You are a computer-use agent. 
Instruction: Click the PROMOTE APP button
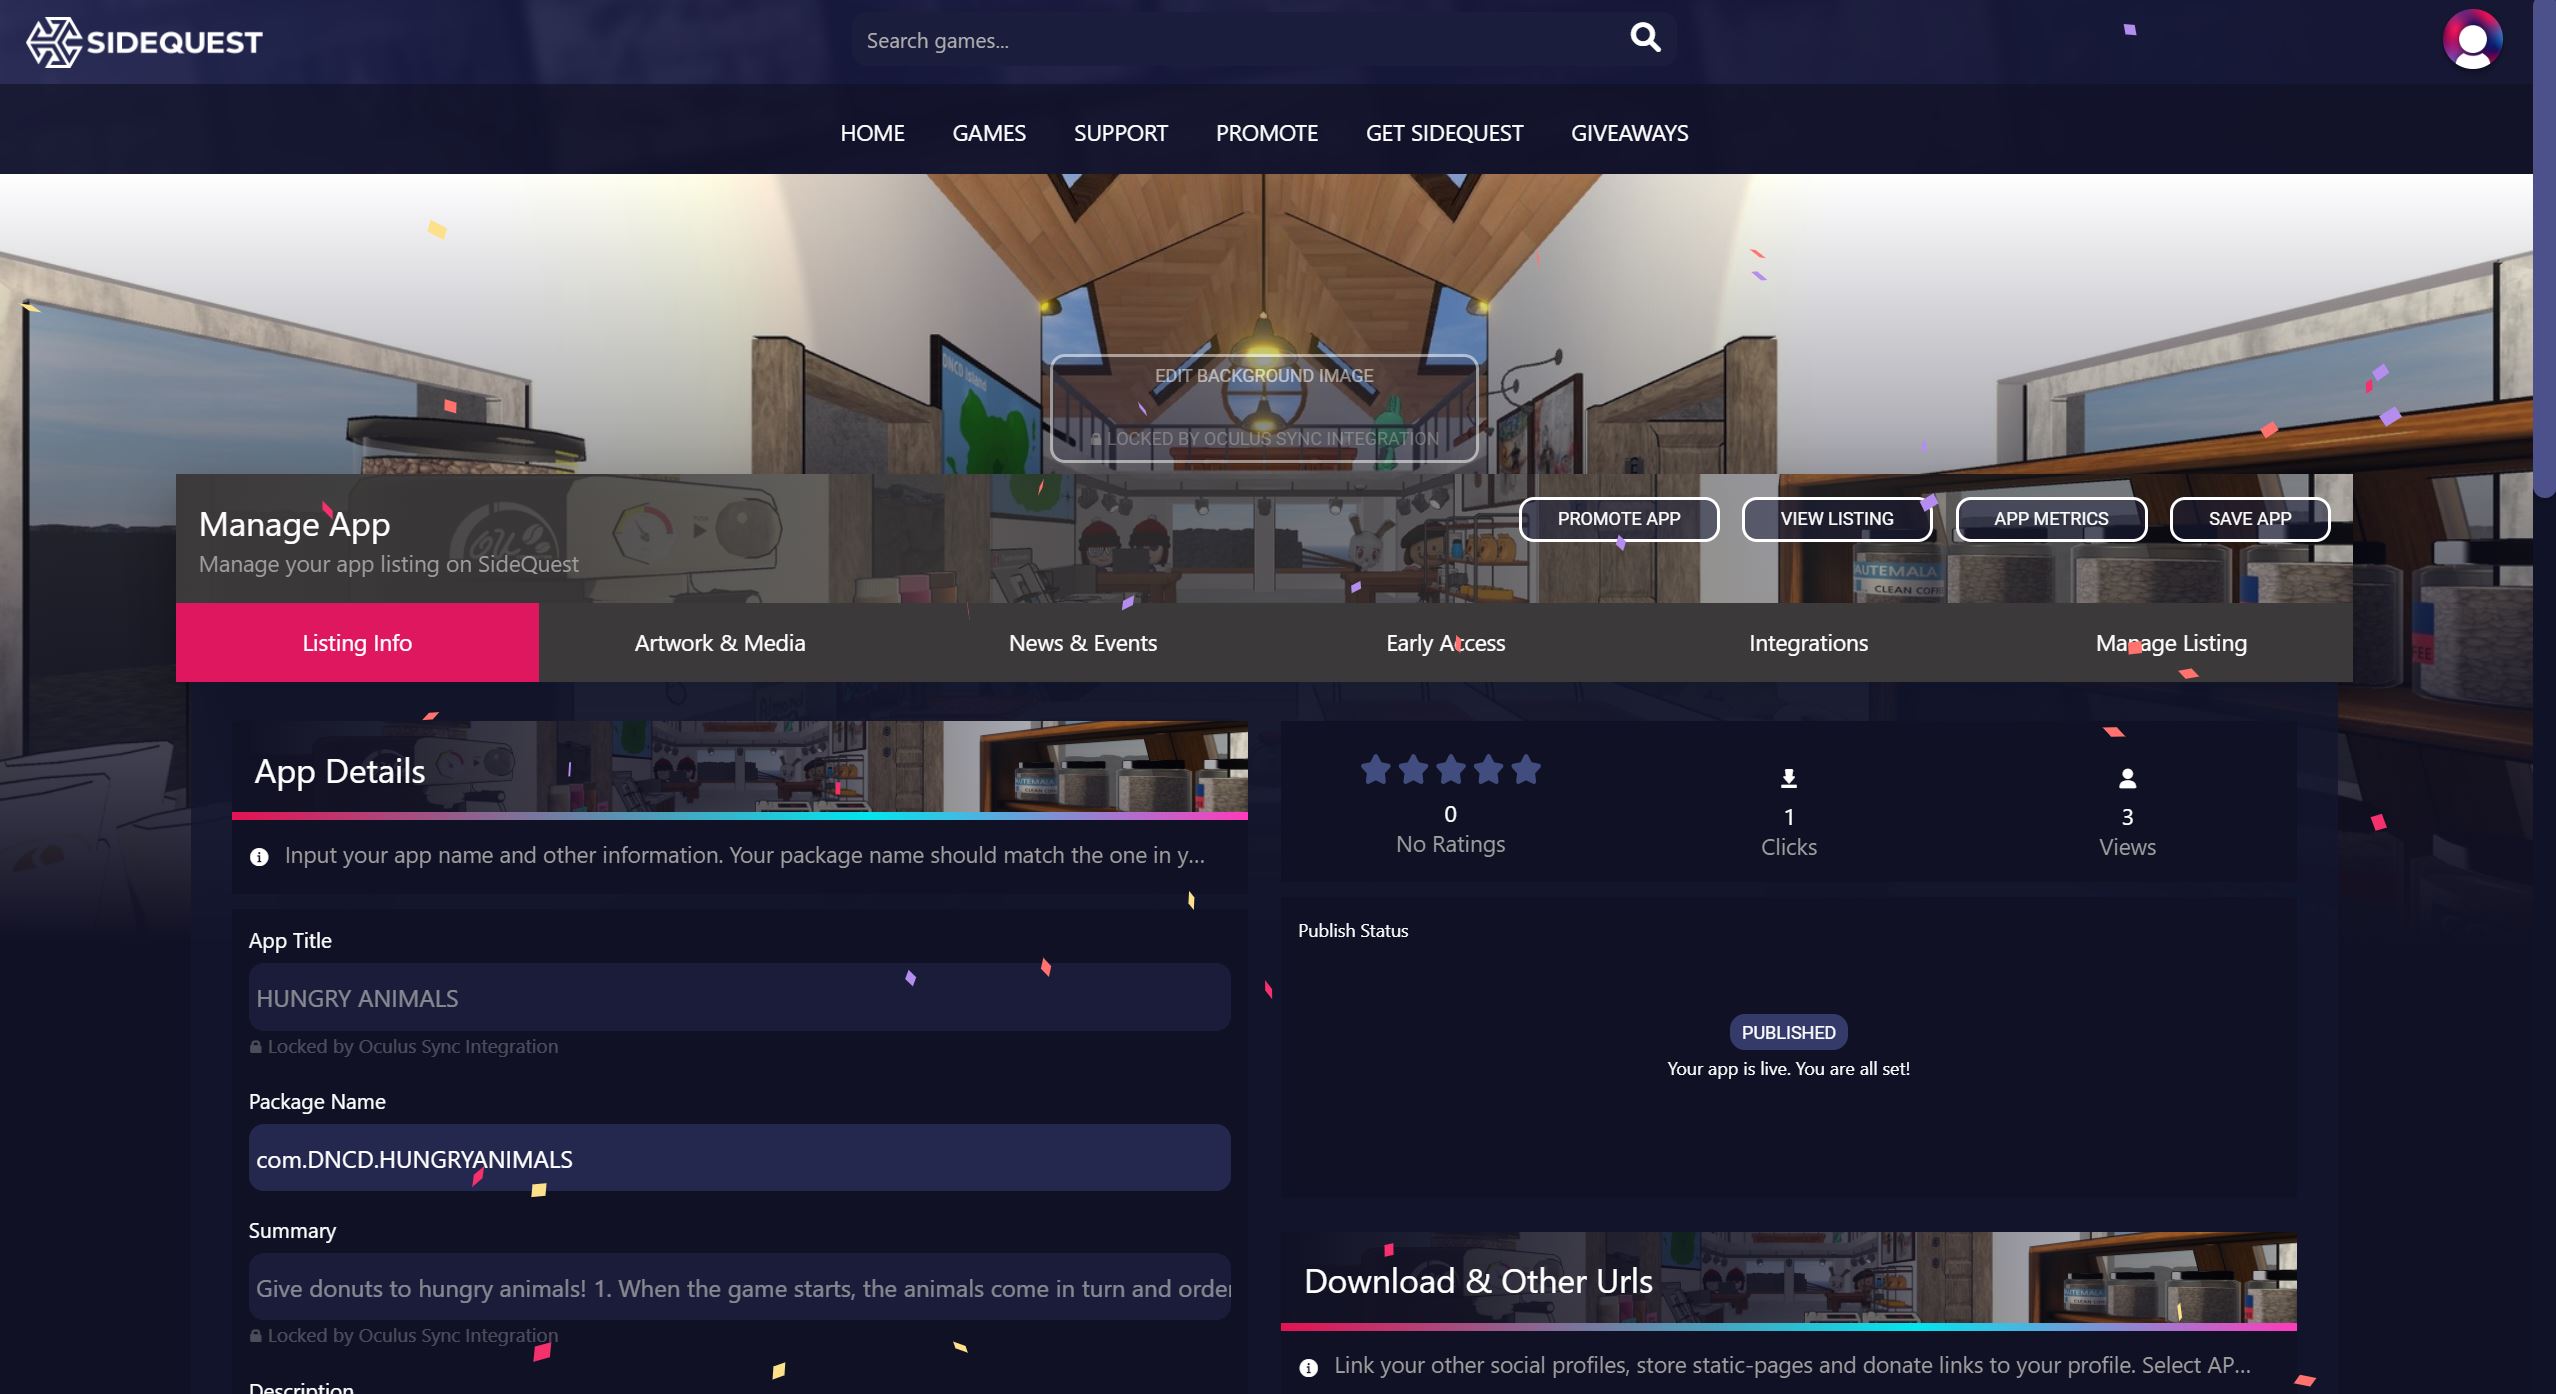[1618, 519]
